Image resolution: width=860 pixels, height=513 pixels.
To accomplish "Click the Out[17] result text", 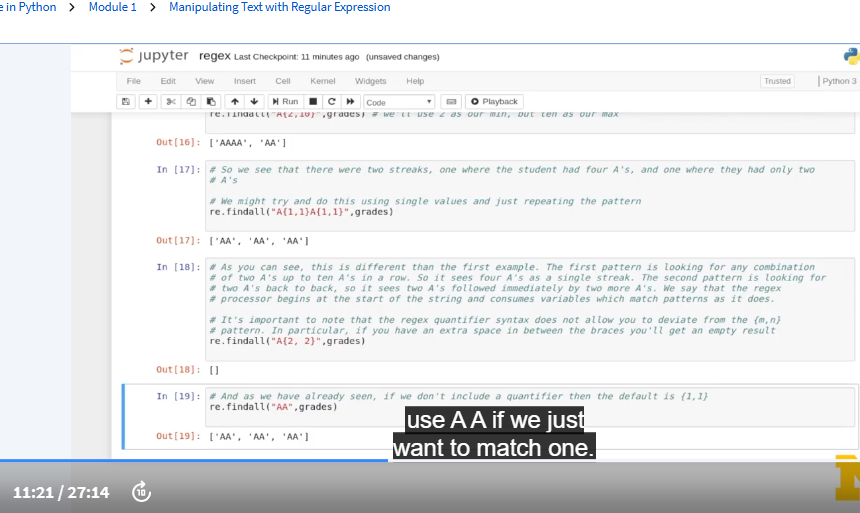I will click(259, 241).
